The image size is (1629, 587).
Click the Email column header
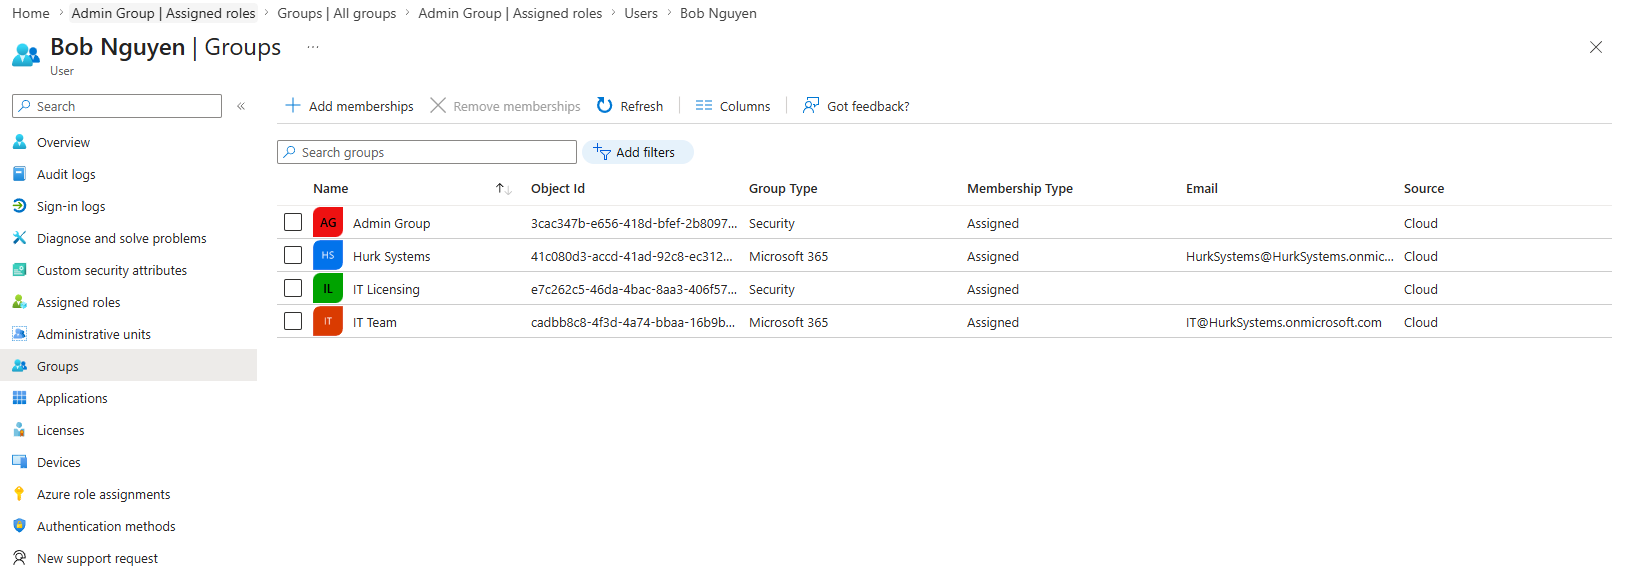1202,188
